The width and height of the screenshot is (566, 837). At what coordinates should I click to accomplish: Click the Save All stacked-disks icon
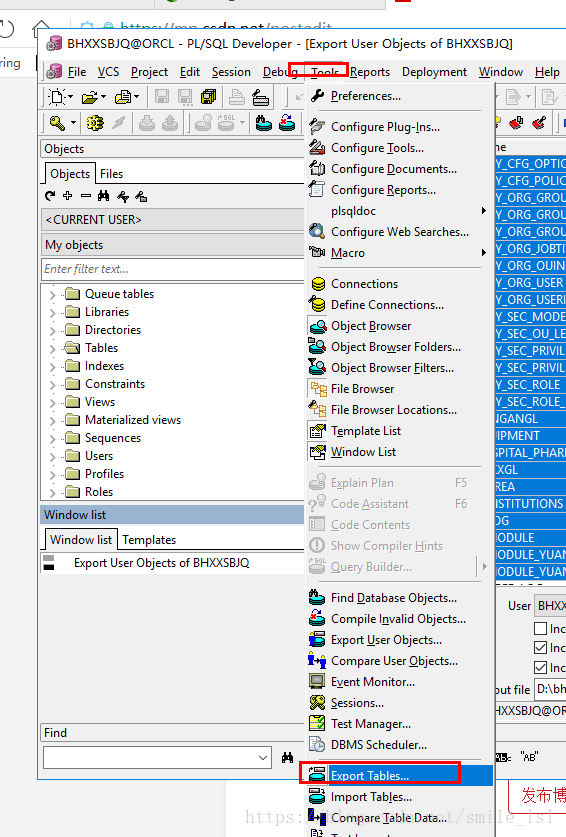point(208,97)
